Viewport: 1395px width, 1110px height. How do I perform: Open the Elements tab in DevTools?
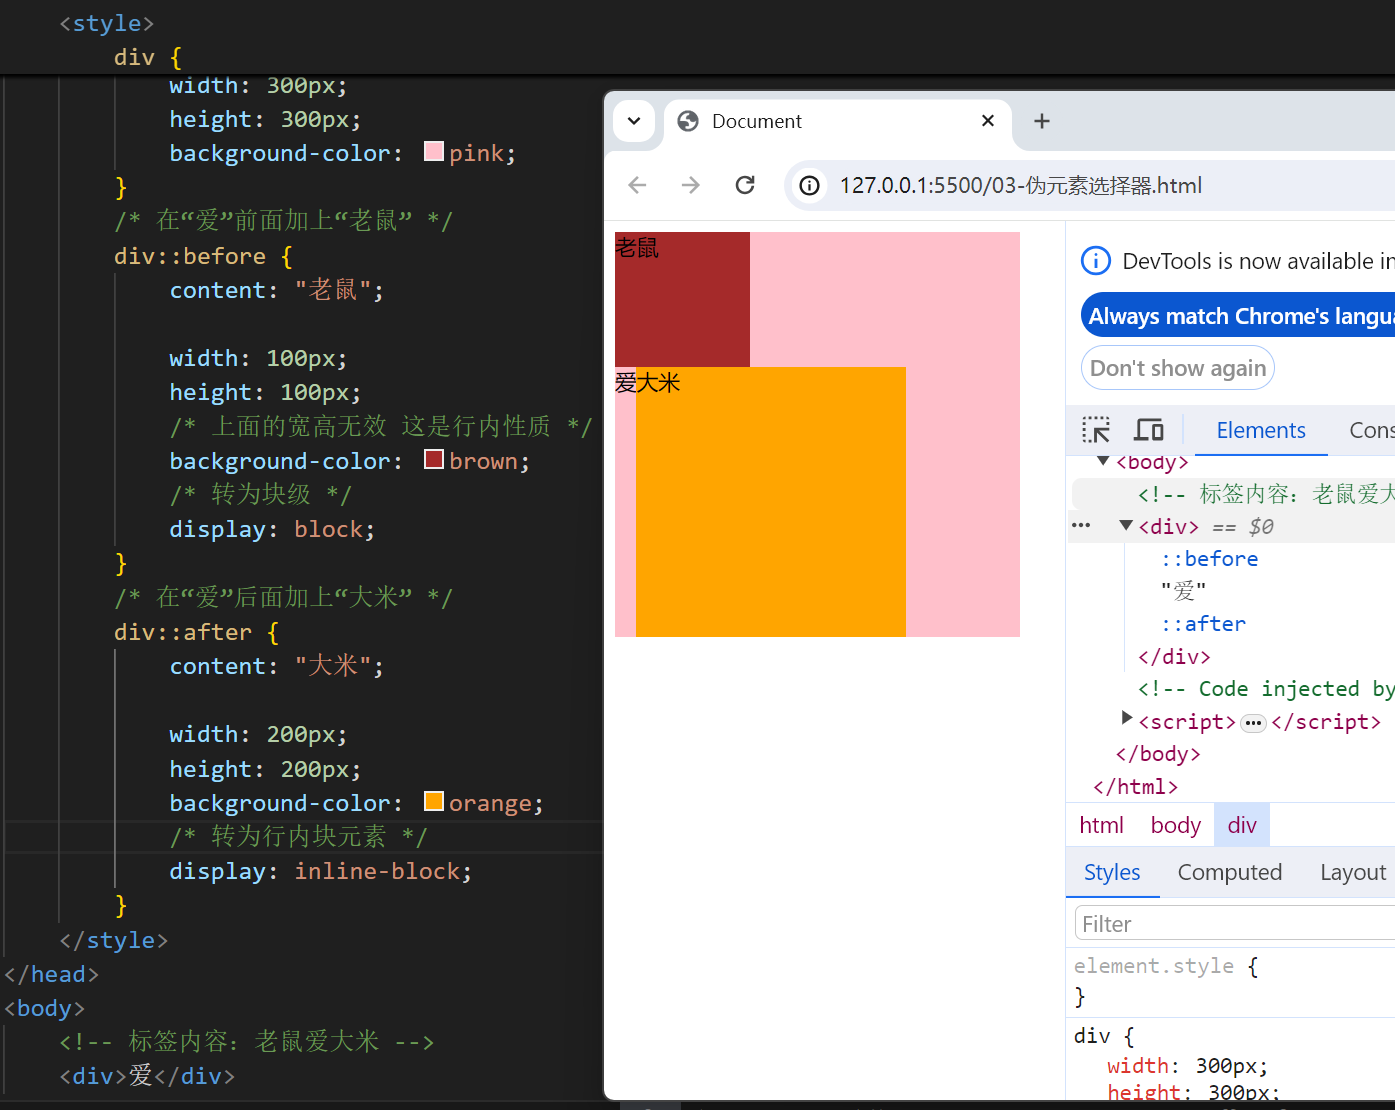coord(1261,430)
